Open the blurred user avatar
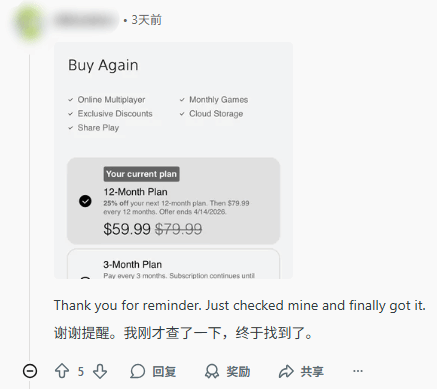This screenshot has height=389, width=437. [29, 22]
